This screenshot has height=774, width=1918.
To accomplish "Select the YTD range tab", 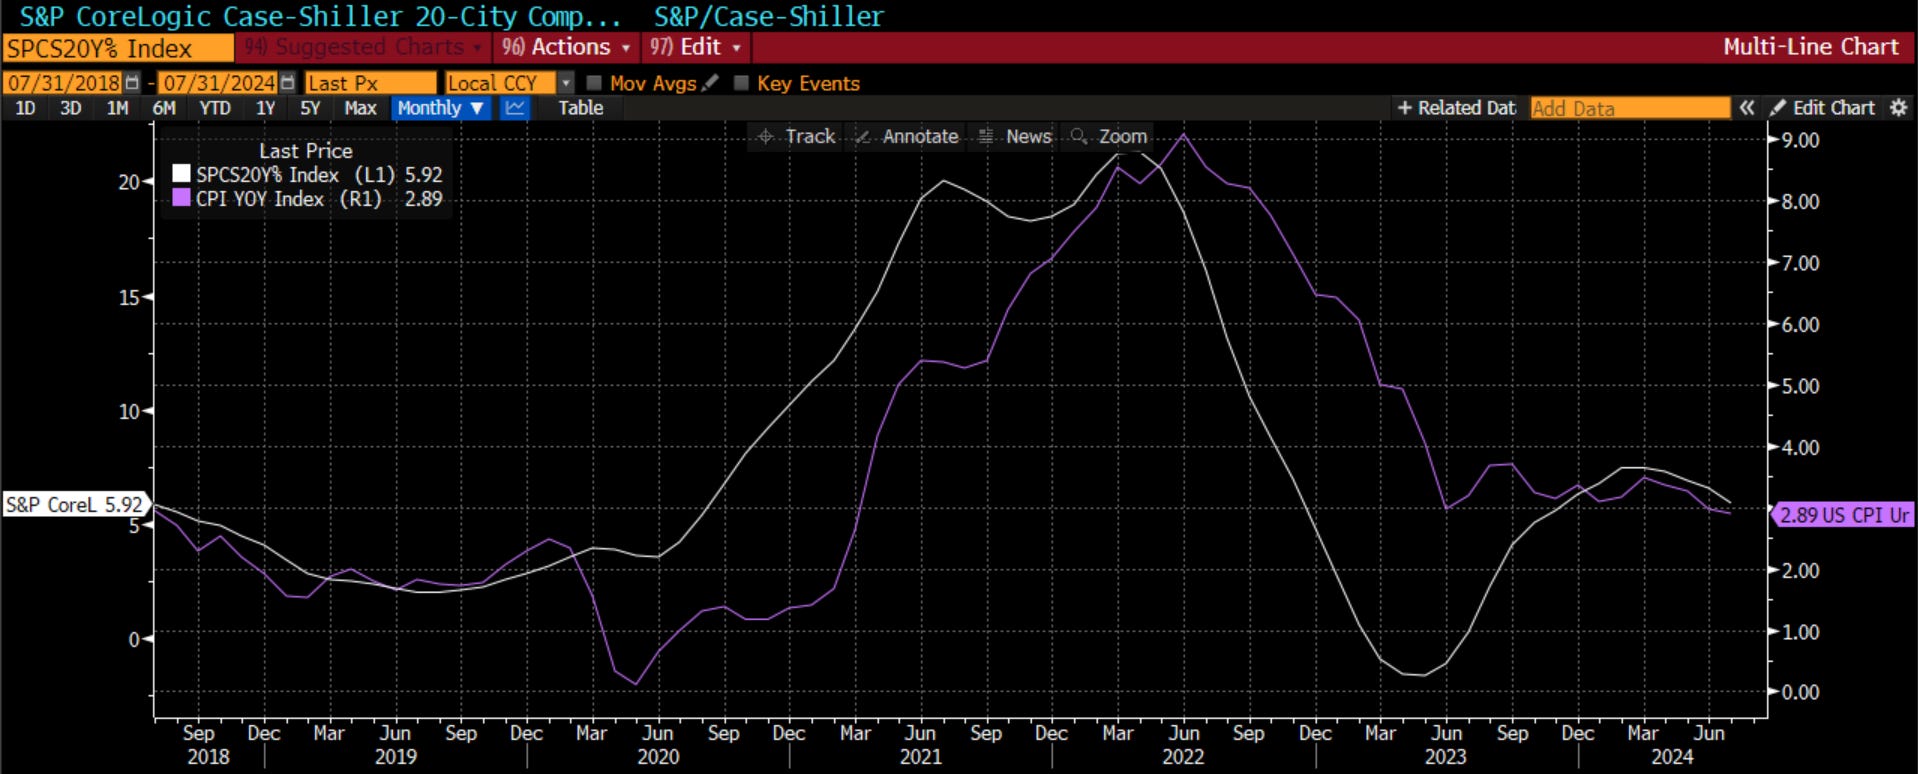I will coord(214,108).
